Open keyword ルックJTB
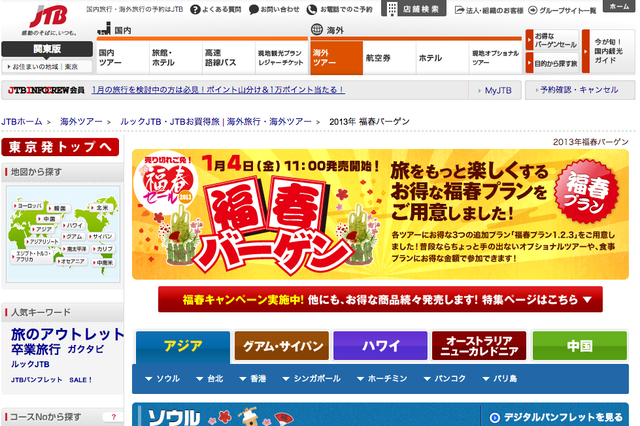The width and height of the screenshot is (640, 426). [x=30, y=364]
